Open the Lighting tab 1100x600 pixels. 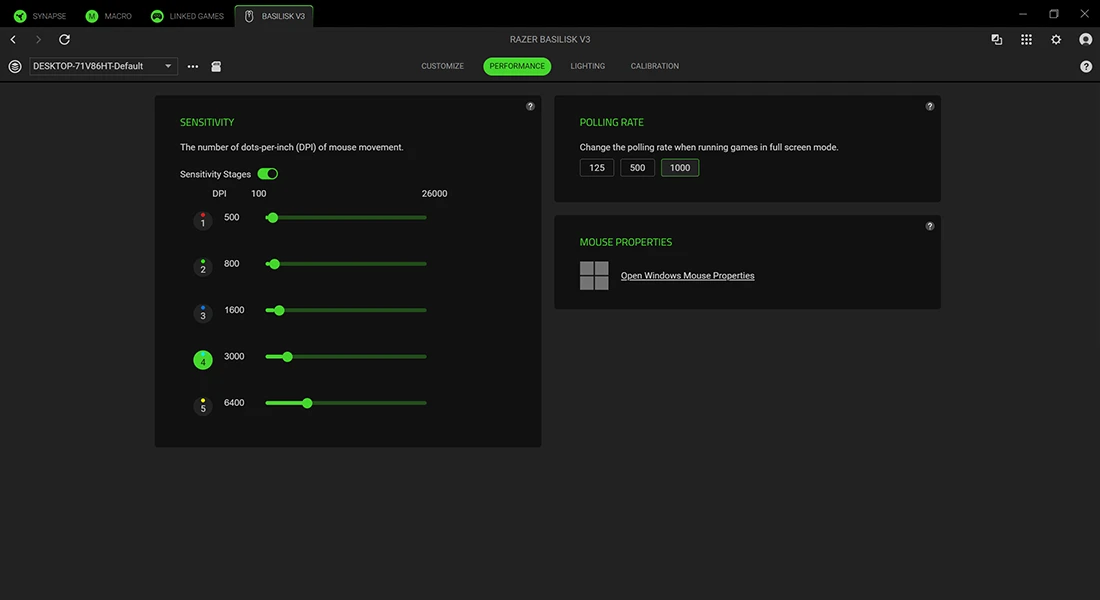click(x=588, y=66)
